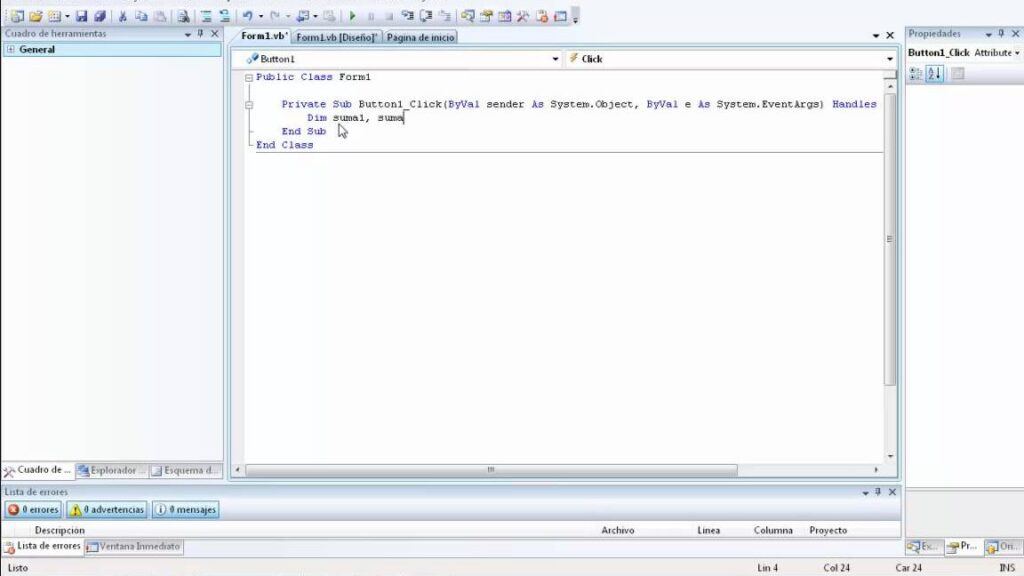
Task: Click the editor scroll down arrow
Action: pyautogui.click(x=890, y=456)
